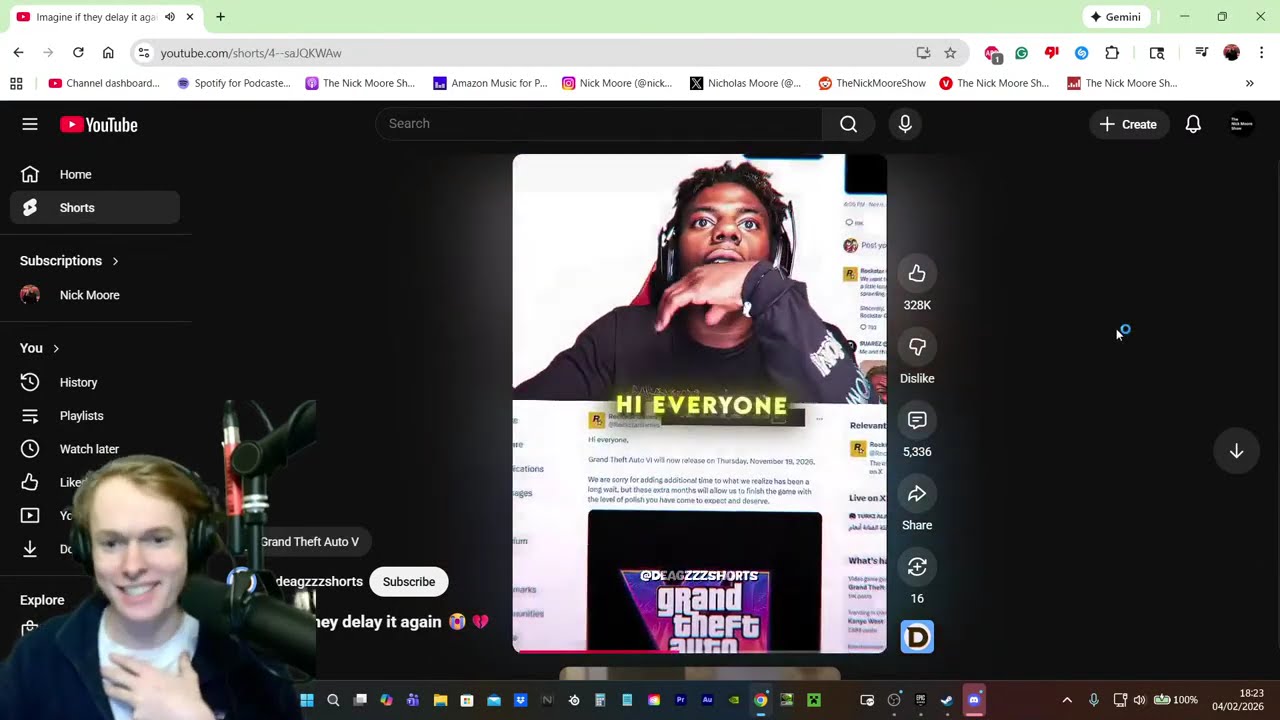Open Playlists in the sidebar
Screen dimensions: 1280x720
click(x=95, y=415)
